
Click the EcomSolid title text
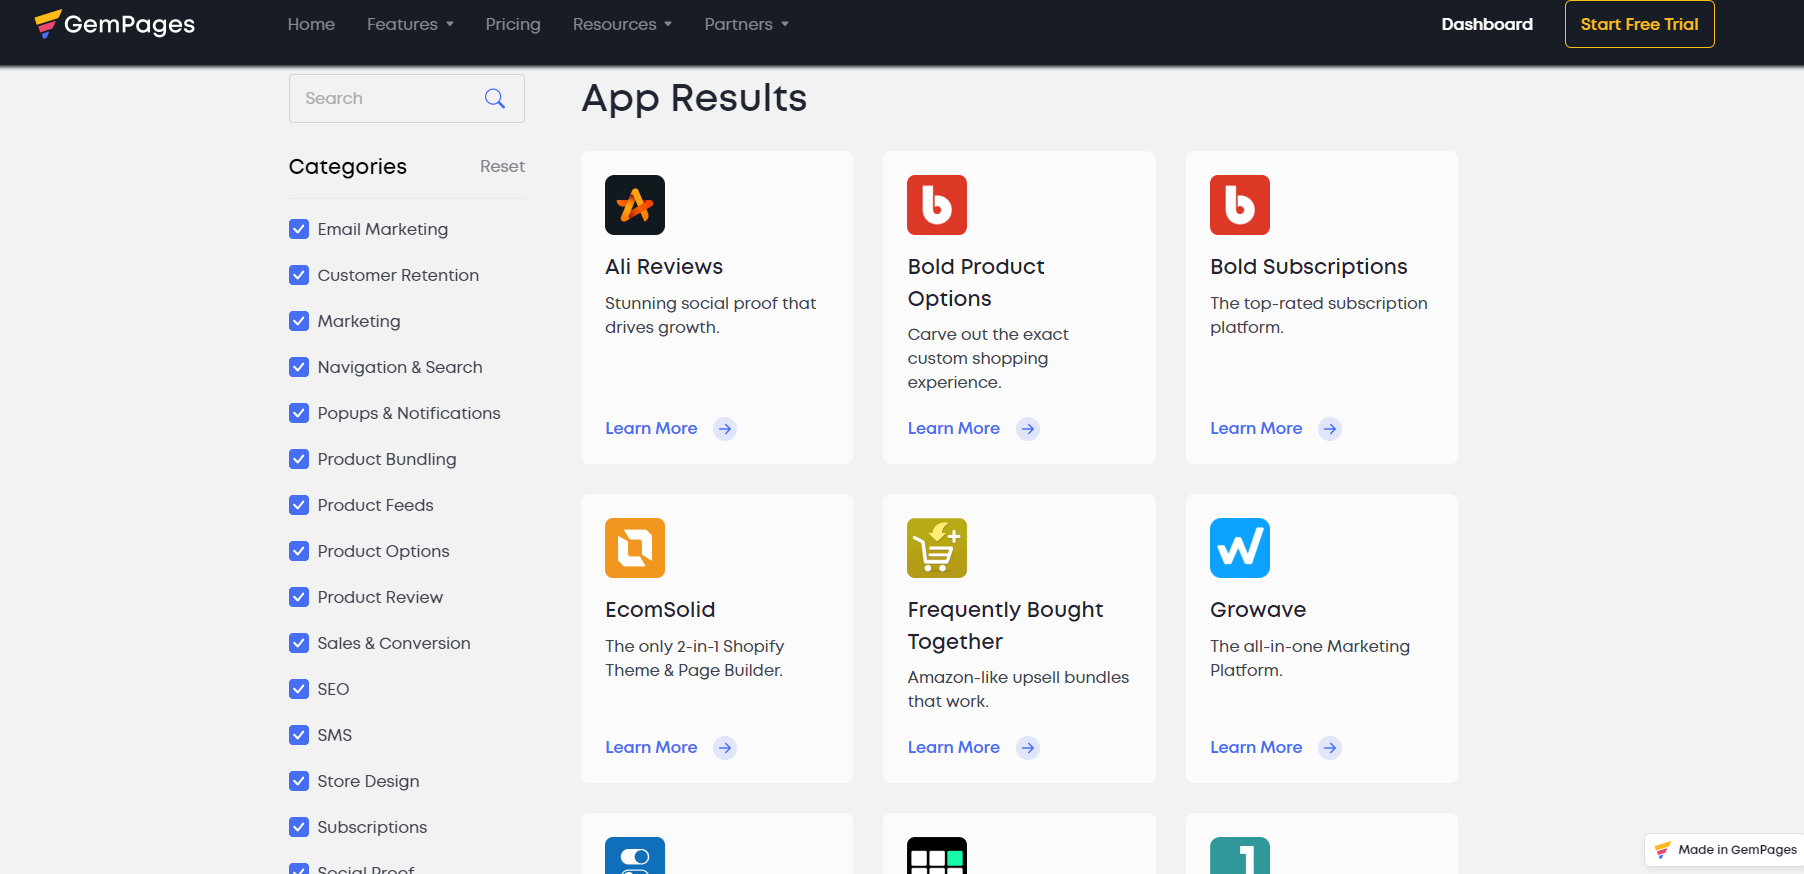click(660, 610)
